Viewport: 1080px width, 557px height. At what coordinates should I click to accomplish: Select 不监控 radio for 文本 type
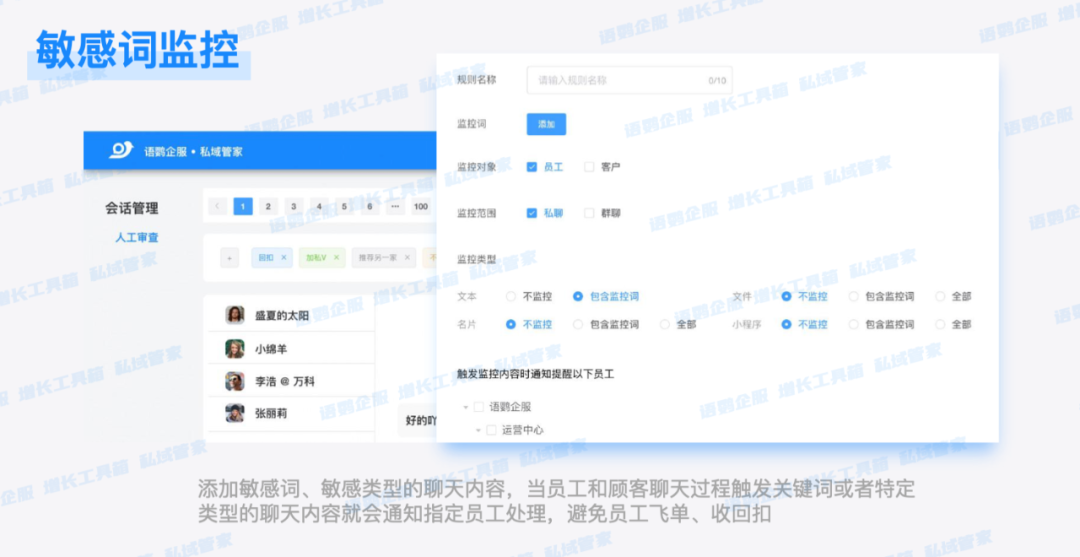pyautogui.click(x=511, y=297)
